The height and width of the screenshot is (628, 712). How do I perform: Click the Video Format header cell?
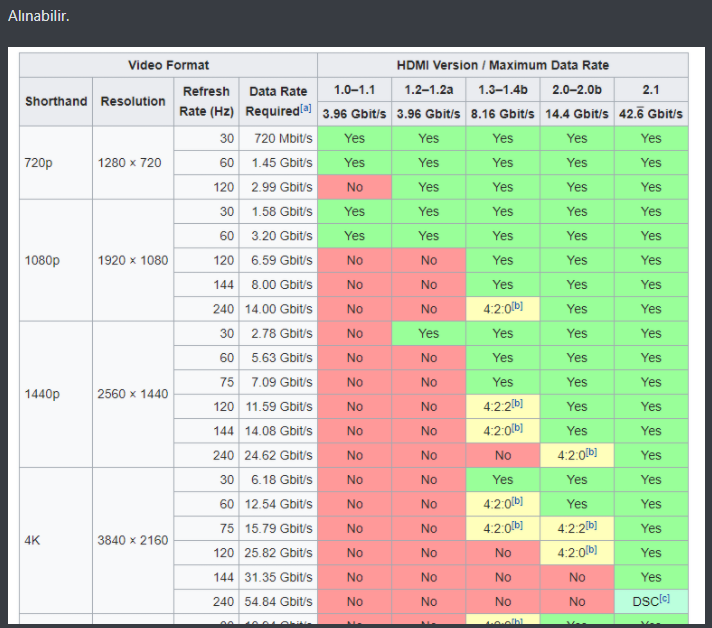click(x=168, y=65)
